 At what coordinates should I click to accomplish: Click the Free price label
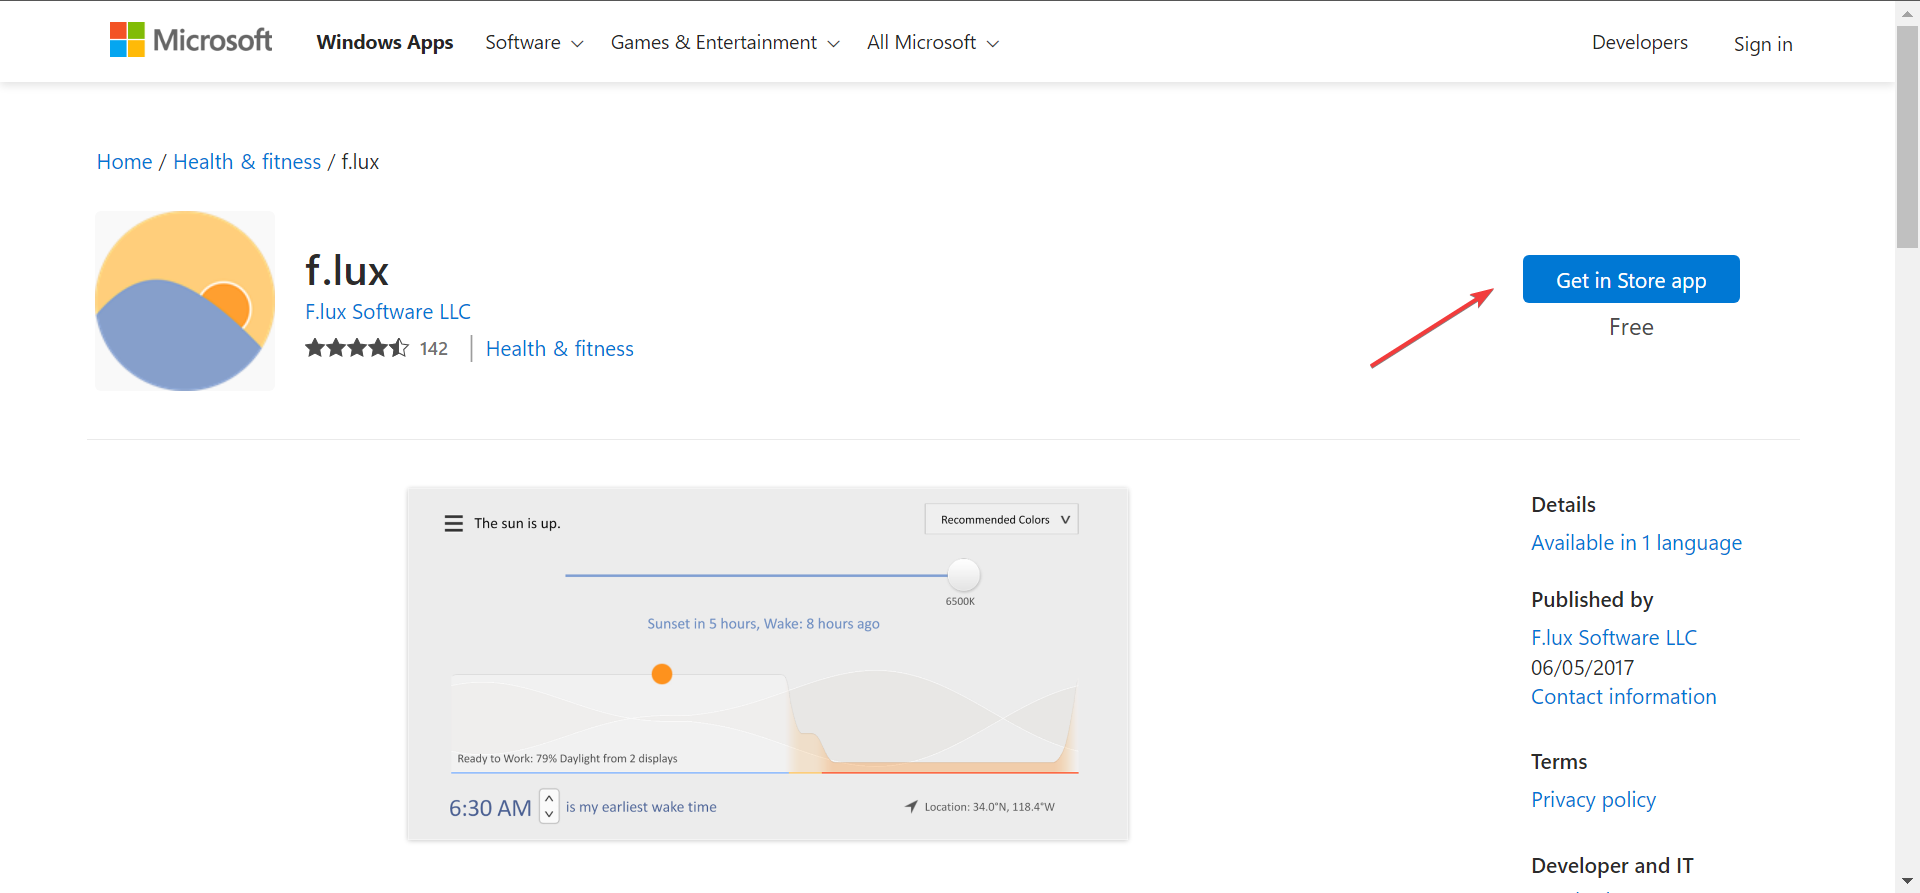click(1631, 327)
